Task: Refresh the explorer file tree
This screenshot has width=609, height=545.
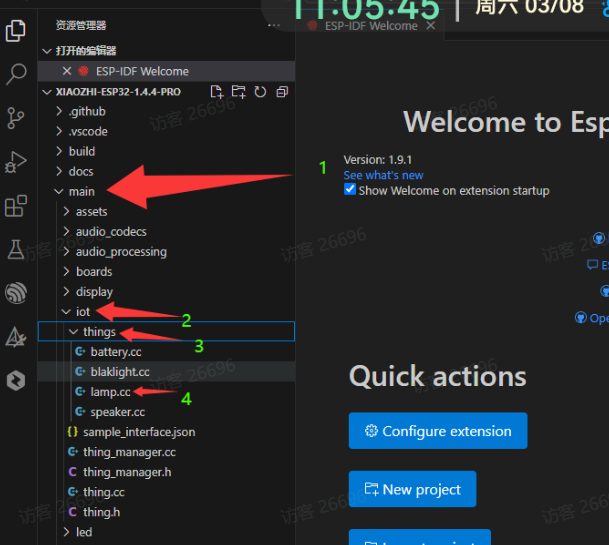Action: pyautogui.click(x=260, y=92)
